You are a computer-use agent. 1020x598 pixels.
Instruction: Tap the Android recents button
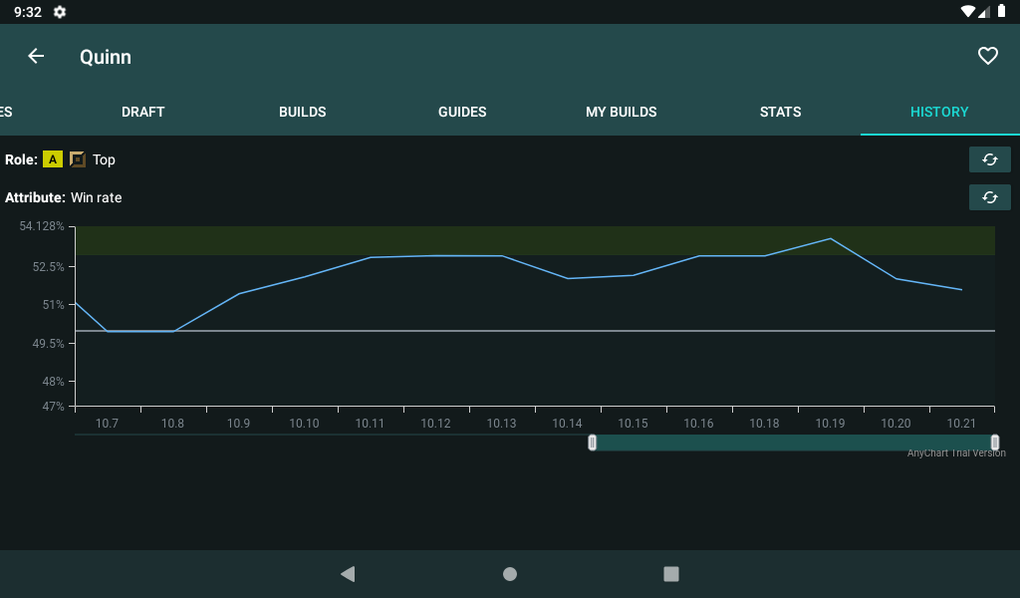click(672, 574)
